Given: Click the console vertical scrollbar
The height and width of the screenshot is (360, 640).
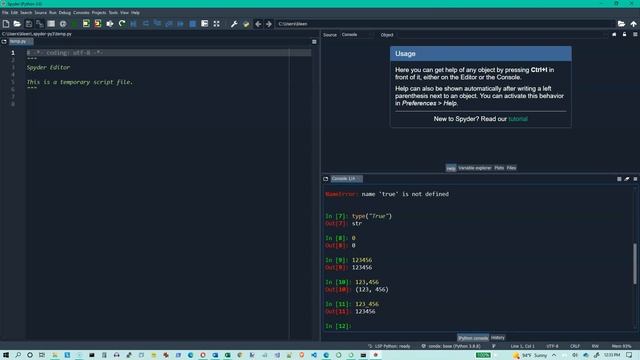Looking at the screenshot, I should click(635, 263).
